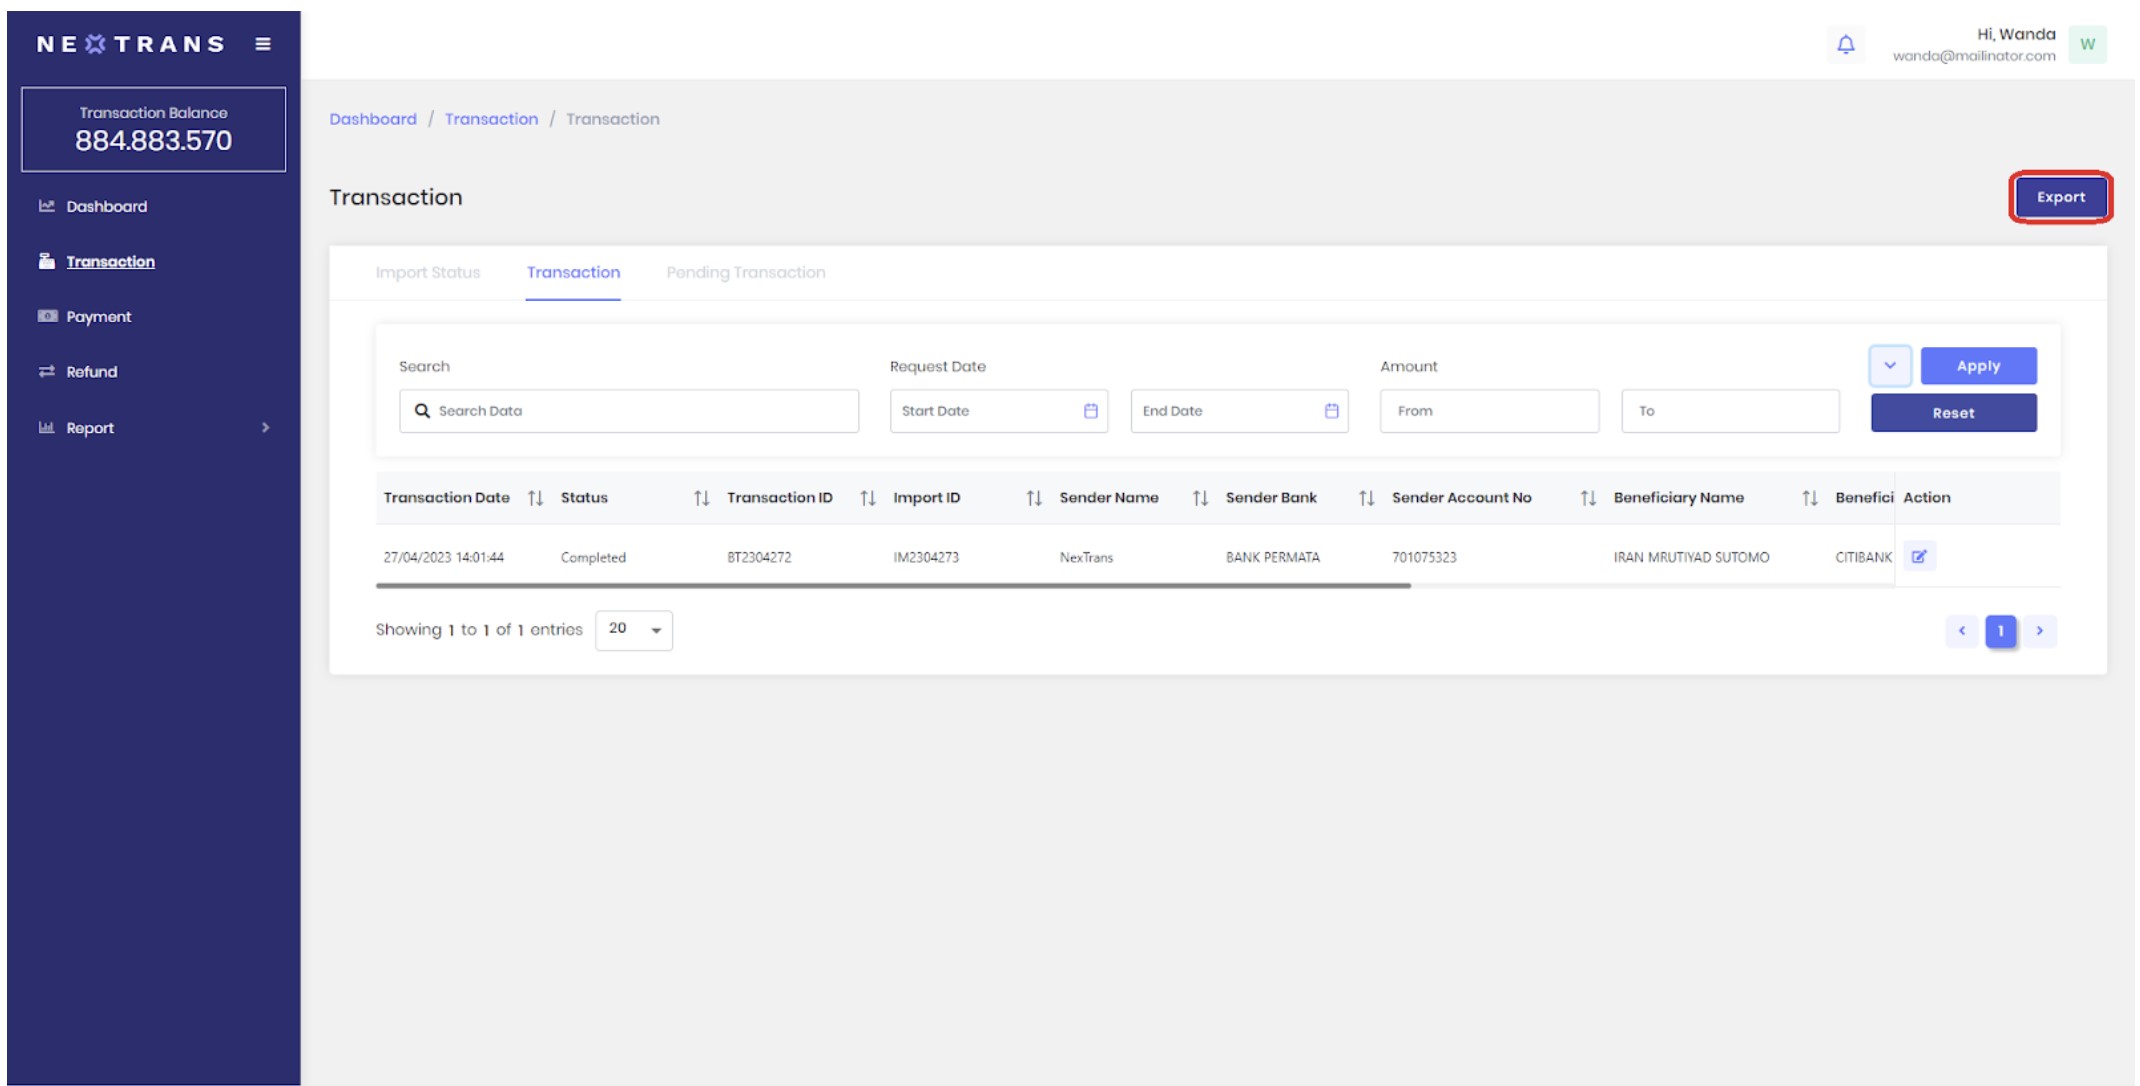Sort by Sender Bank arrows icon
The width and height of the screenshot is (2140, 1086).
1366,498
